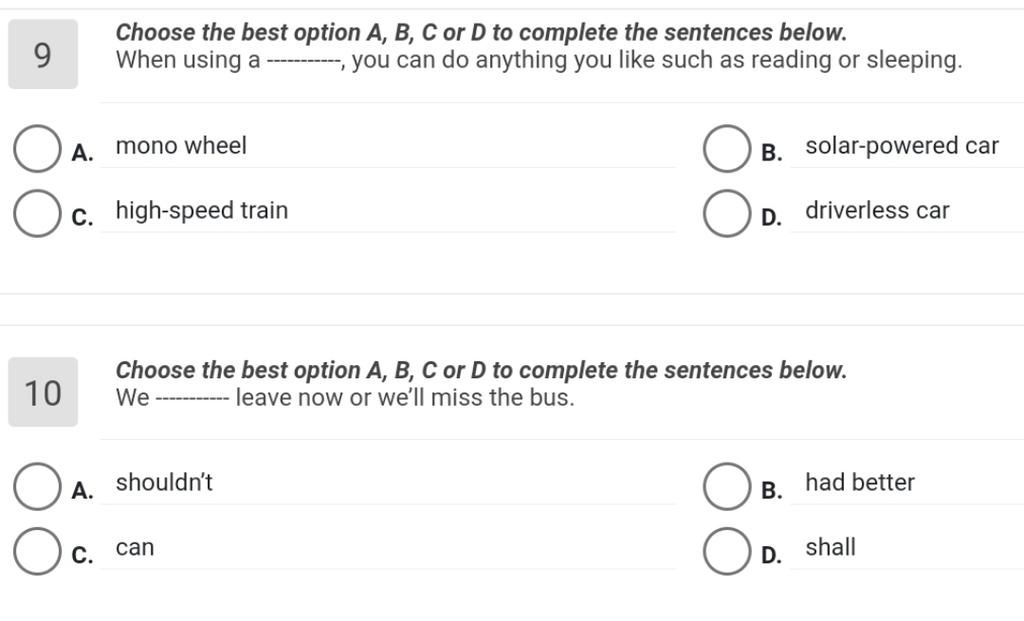Click the 'shall' answer text
Screen dimensions: 1024x621
(x=830, y=548)
